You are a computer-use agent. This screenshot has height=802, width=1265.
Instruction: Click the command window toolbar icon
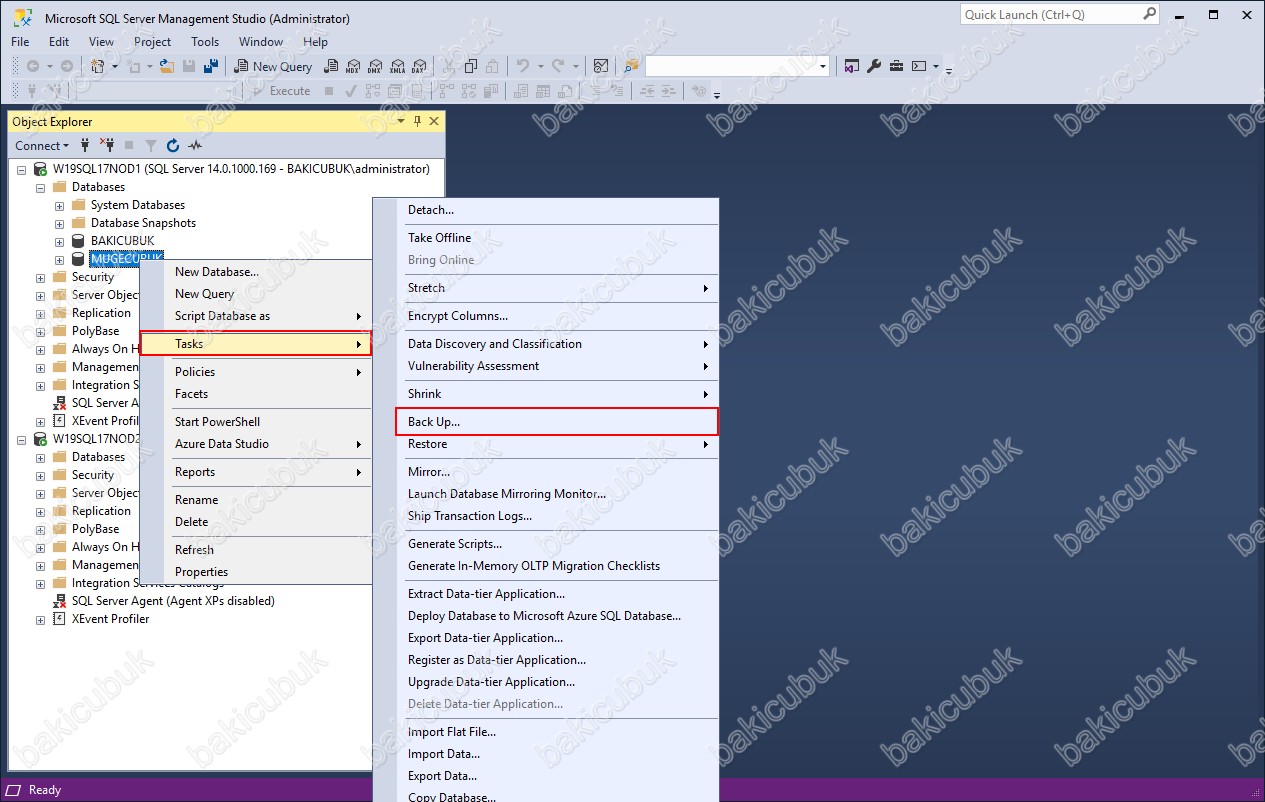[919, 66]
